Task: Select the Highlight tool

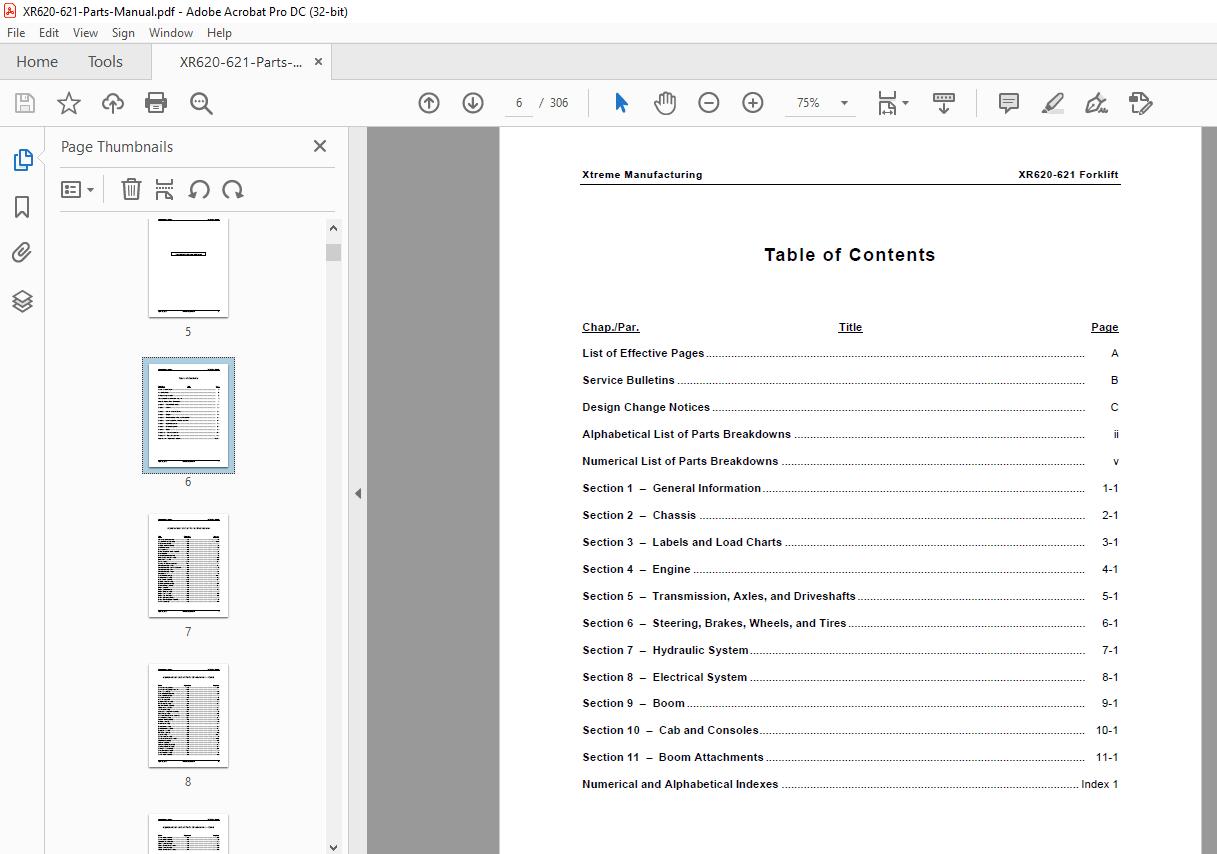Action: [1052, 102]
